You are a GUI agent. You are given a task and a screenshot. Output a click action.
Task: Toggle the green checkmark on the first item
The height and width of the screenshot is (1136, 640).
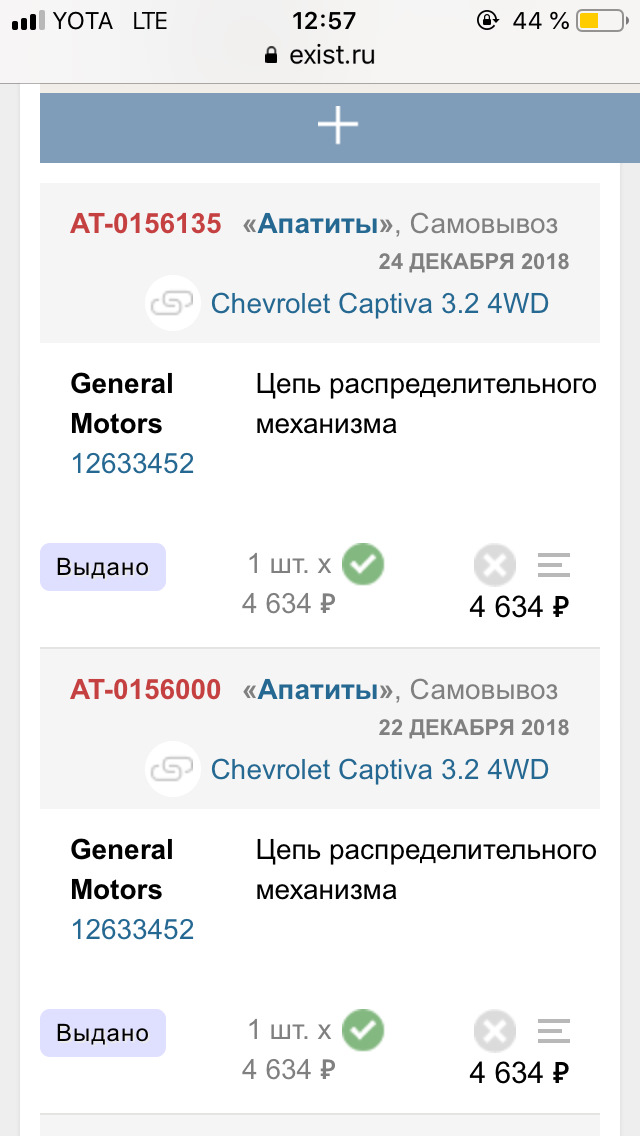click(362, 564)
